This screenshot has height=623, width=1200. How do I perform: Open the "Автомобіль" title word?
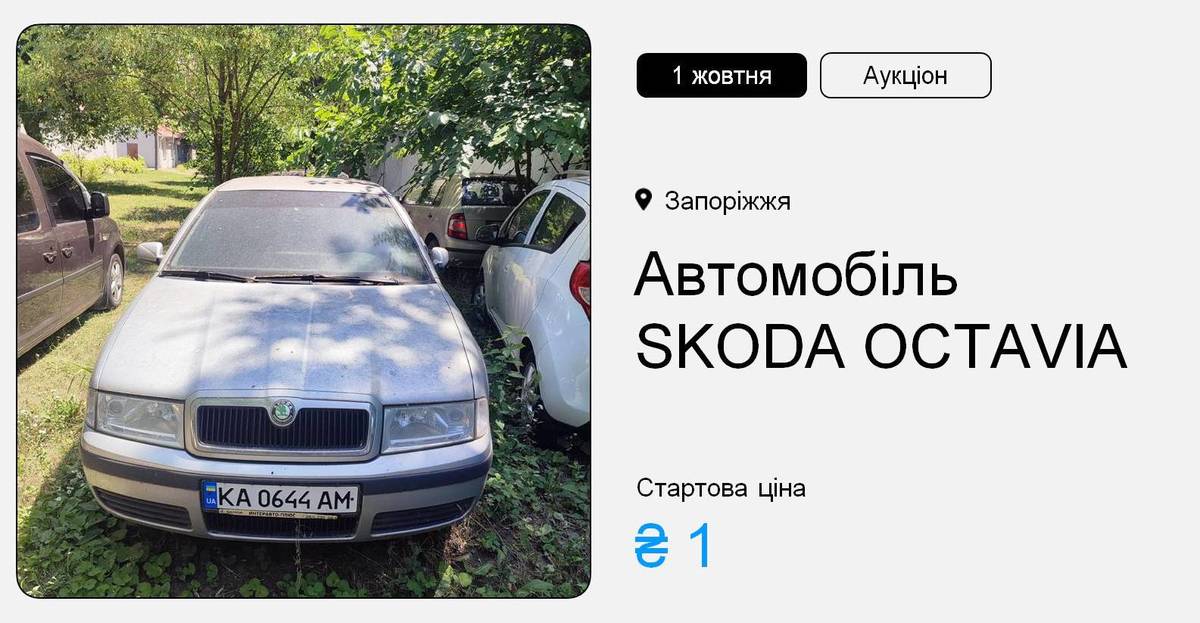(x=796, y=274)
